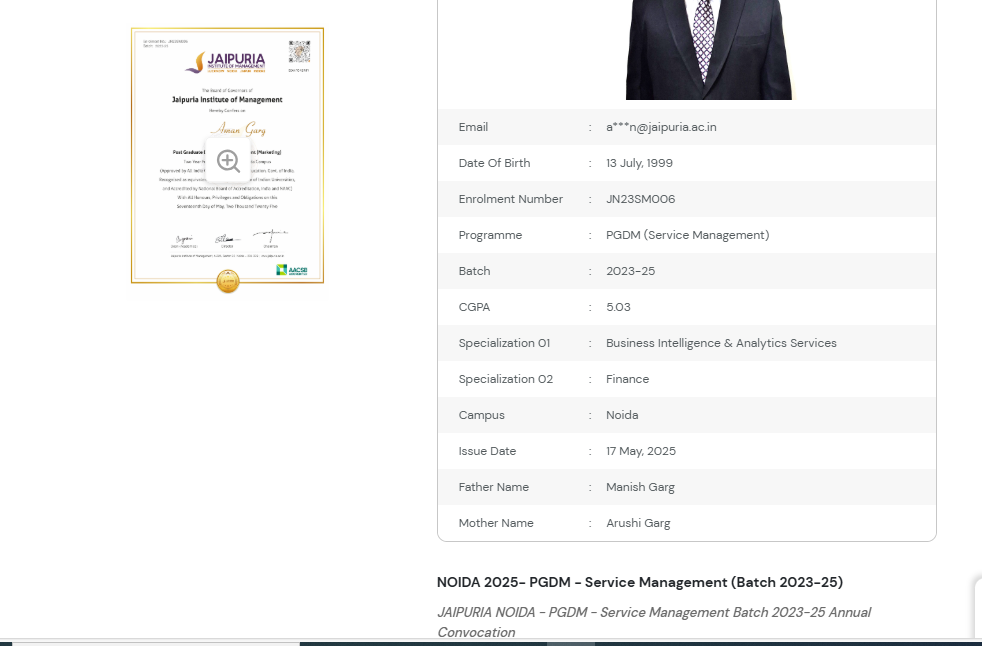Click the issue date 17 May, 2025
The width and height of the screenshot is (982, 646).
pos(640,451)
